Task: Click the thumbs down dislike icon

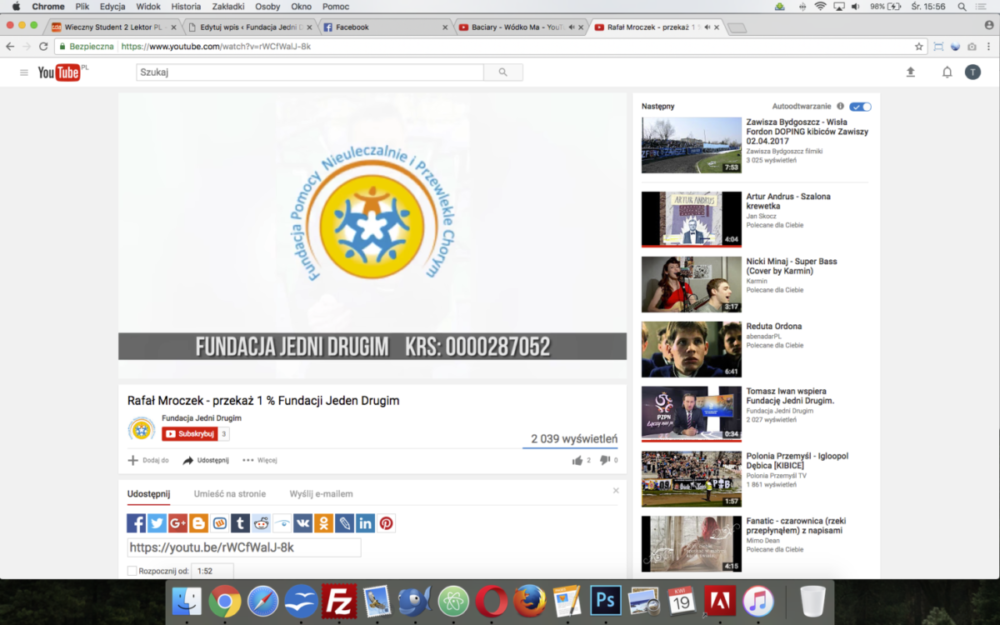Action: click(605, 460)
